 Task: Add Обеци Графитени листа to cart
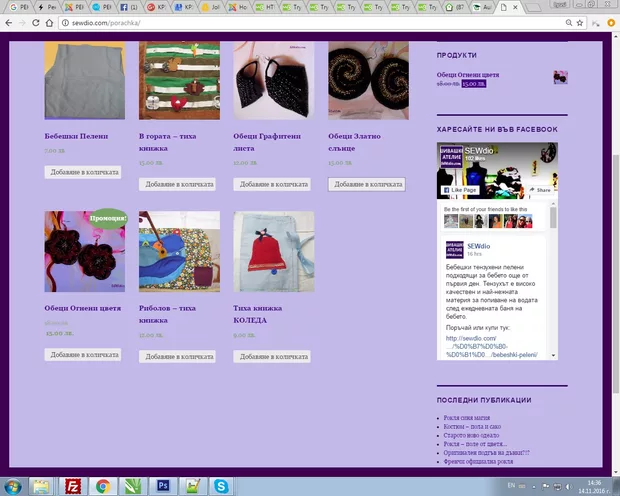(272, 184)
